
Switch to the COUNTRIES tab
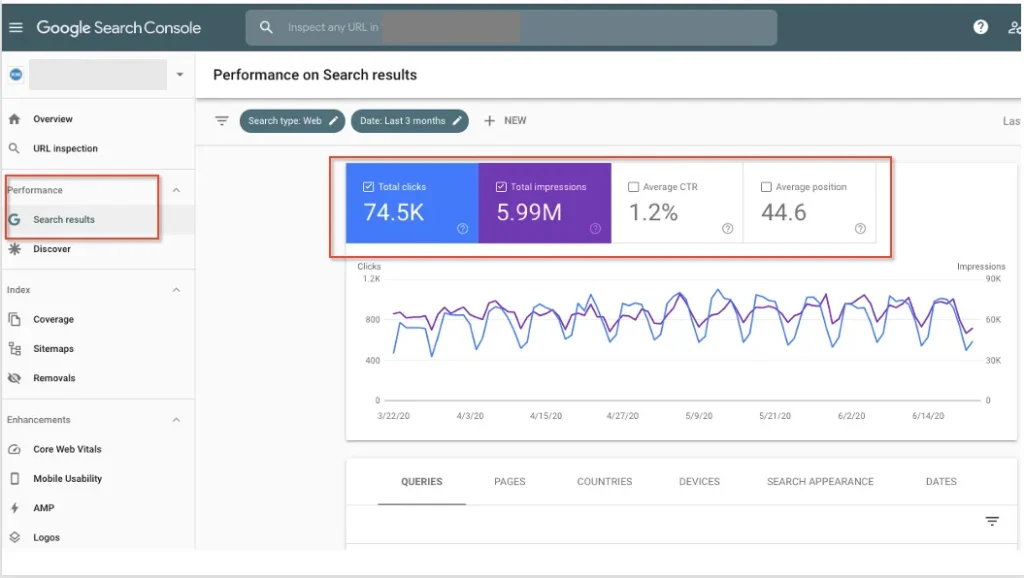point(604,482)
